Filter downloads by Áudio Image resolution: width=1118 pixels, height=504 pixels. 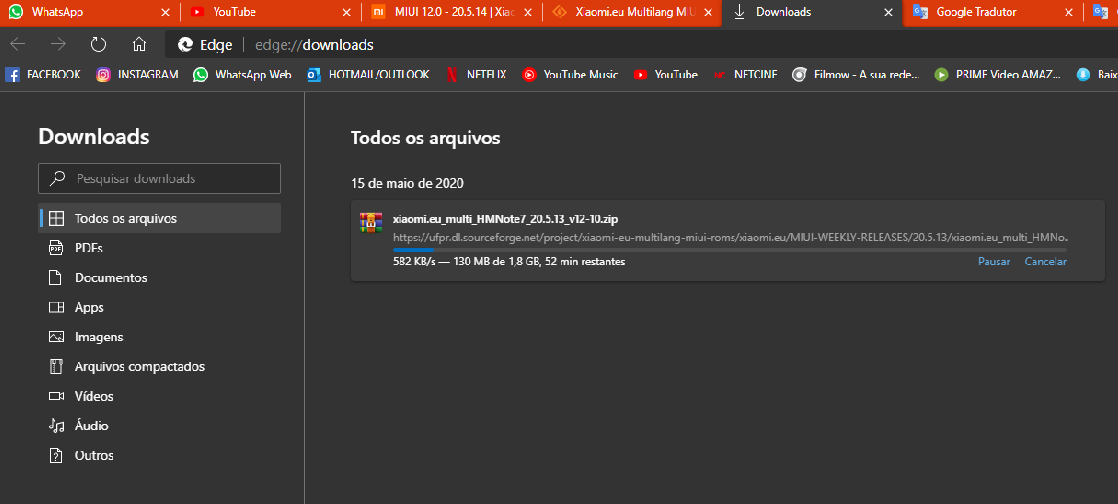159,426
